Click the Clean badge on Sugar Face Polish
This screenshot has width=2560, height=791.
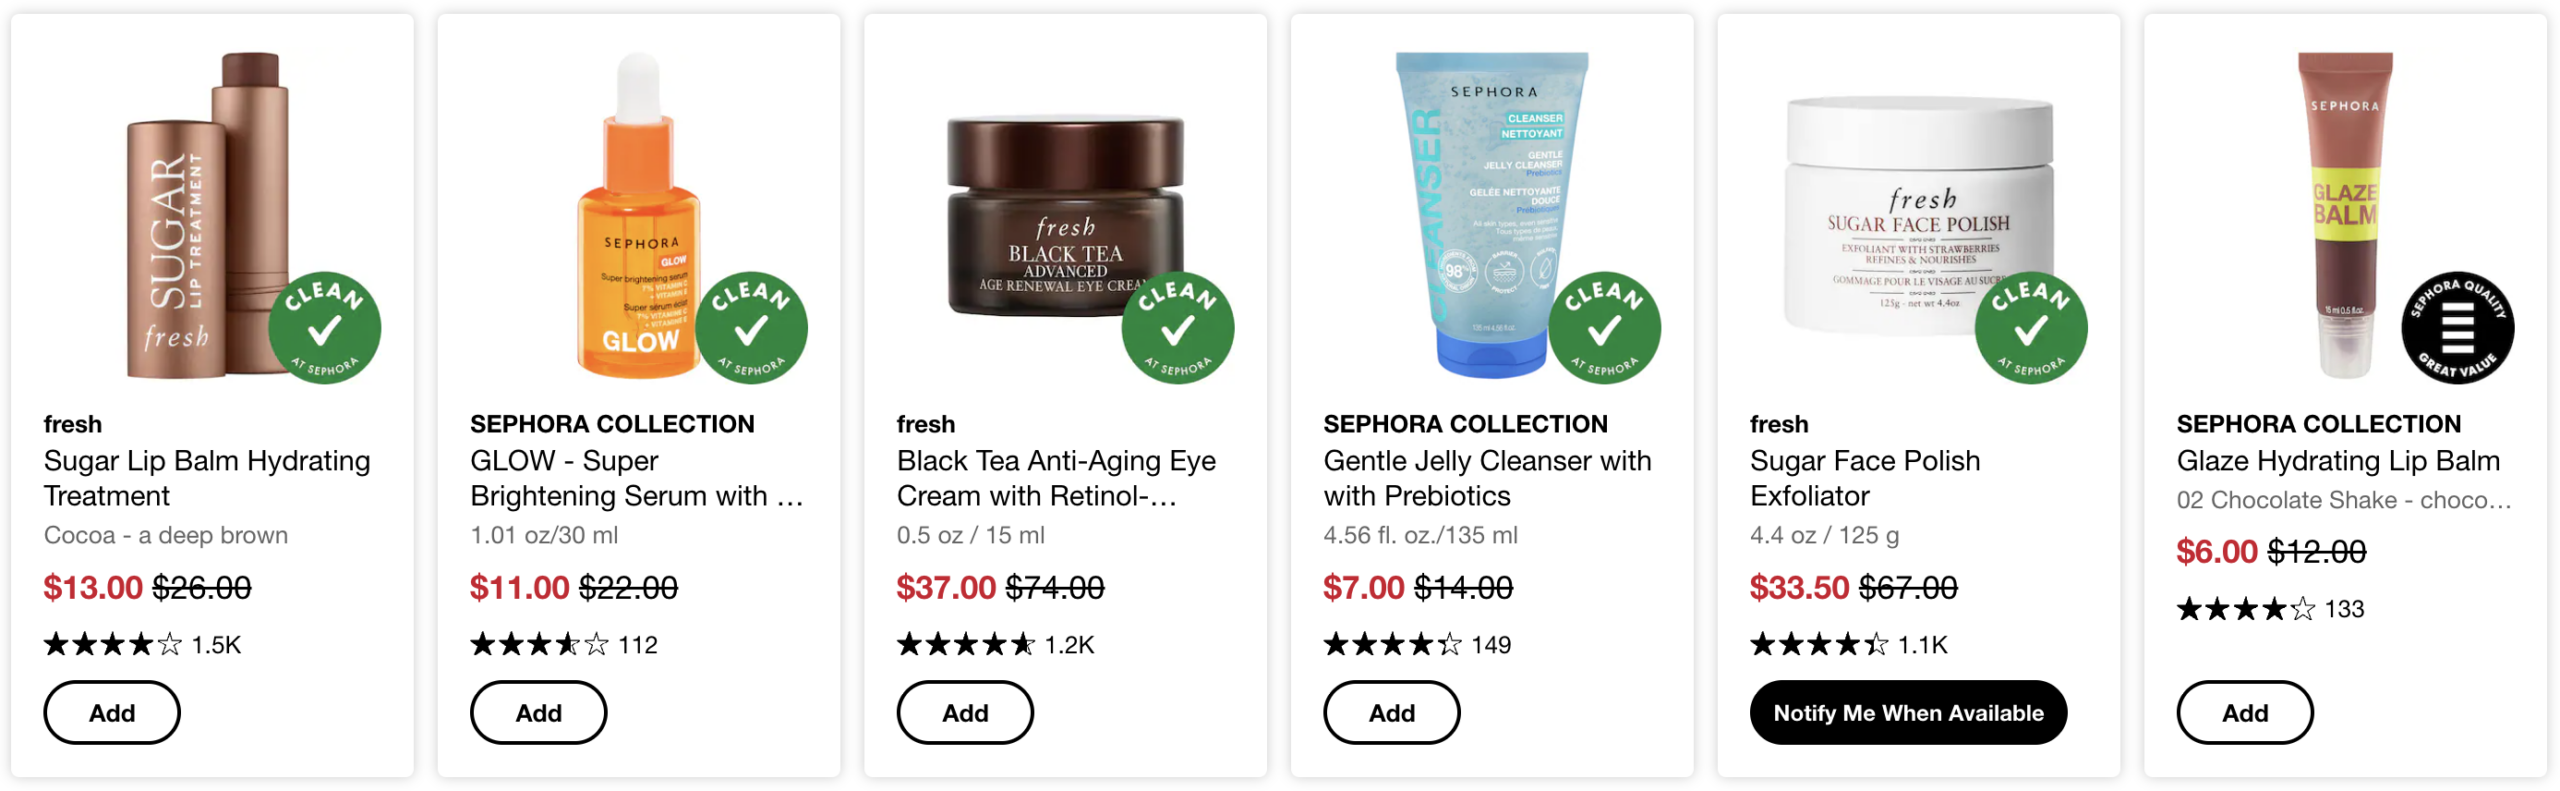pyautogui.click(x=2031, y=328)
